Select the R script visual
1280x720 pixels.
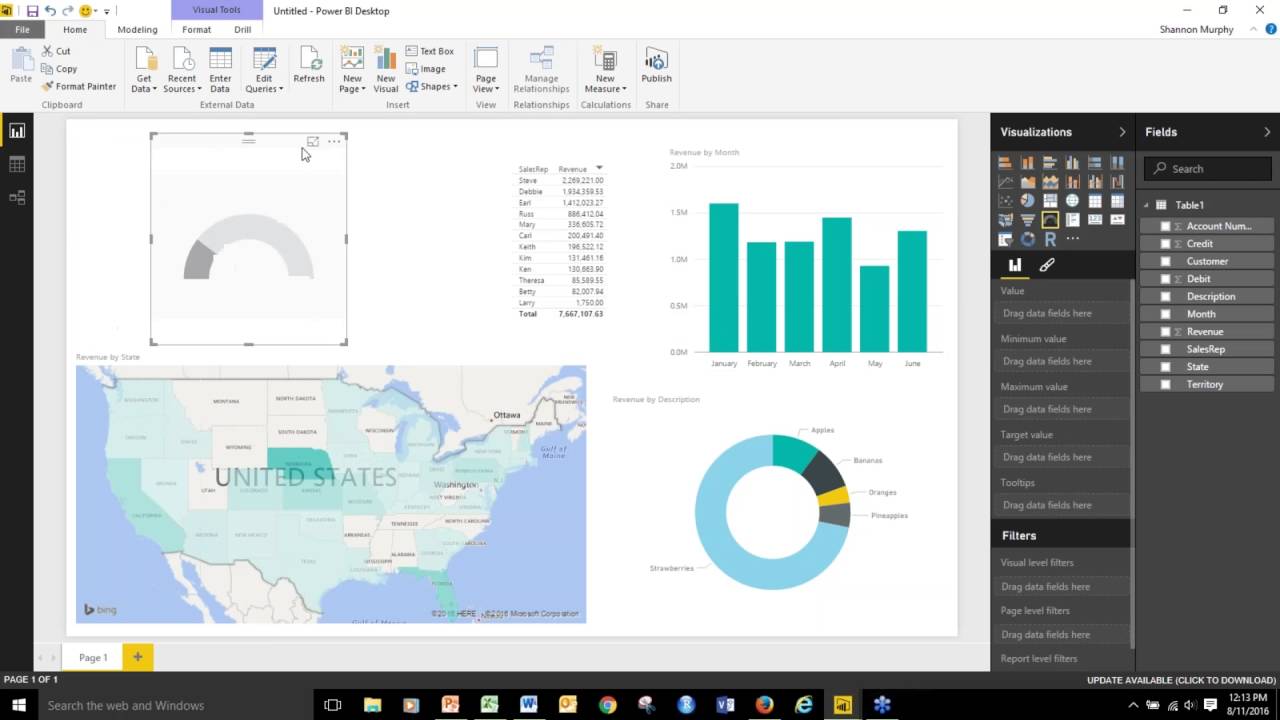pos(1050,239)
